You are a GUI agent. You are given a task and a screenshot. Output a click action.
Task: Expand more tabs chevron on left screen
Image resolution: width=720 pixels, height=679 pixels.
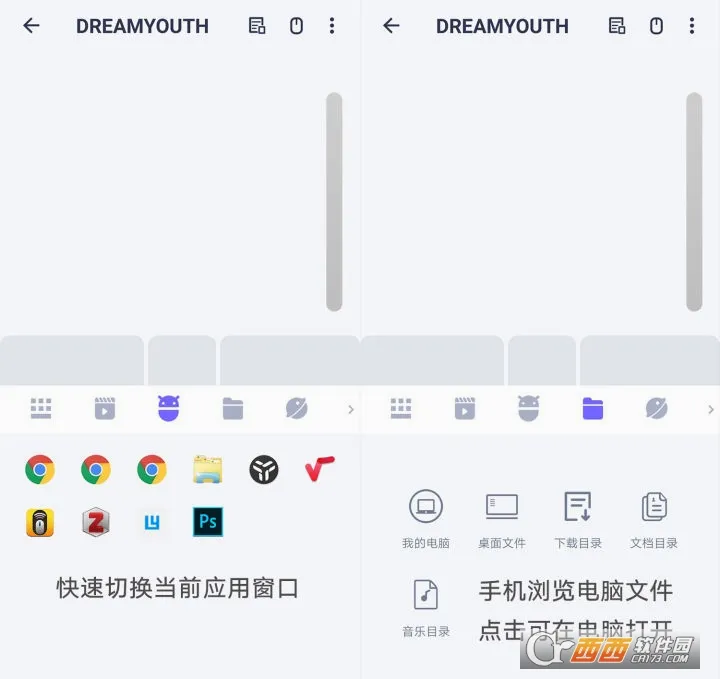tap(351, 409)
